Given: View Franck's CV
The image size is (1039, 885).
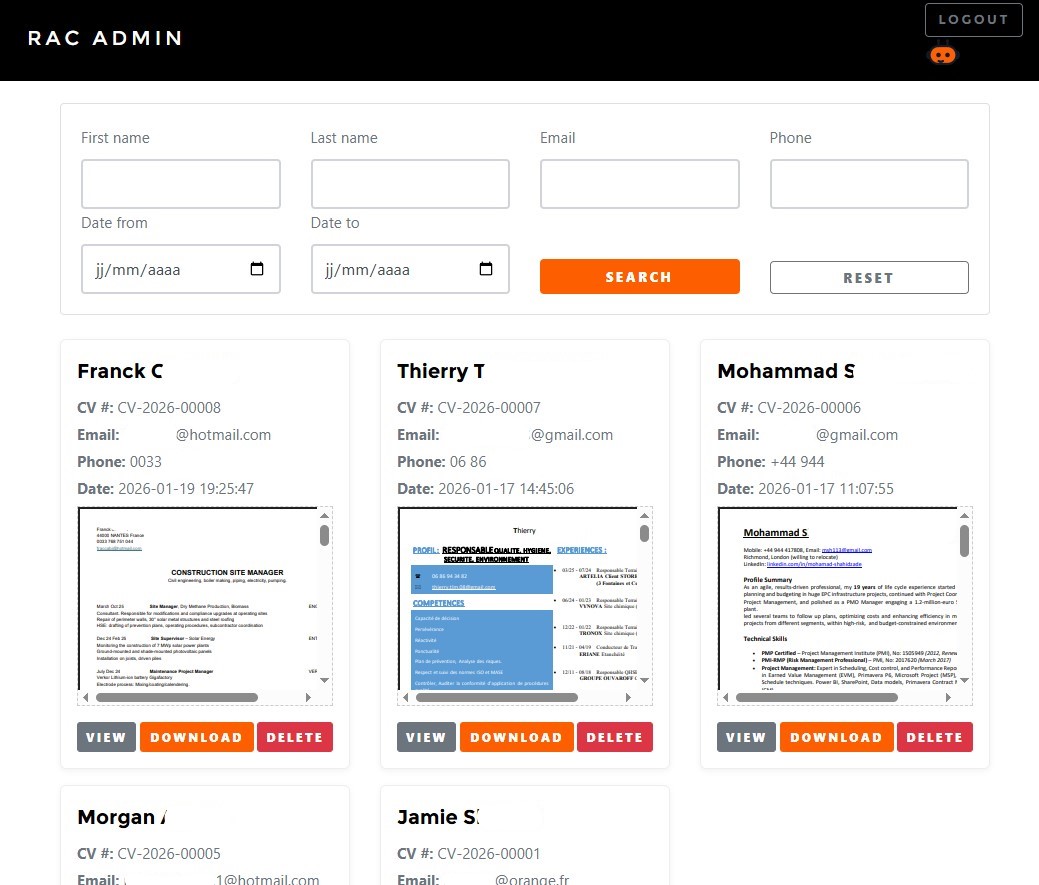Looking at the screenshot, I should pyautogui.click(x=106, y=737).
